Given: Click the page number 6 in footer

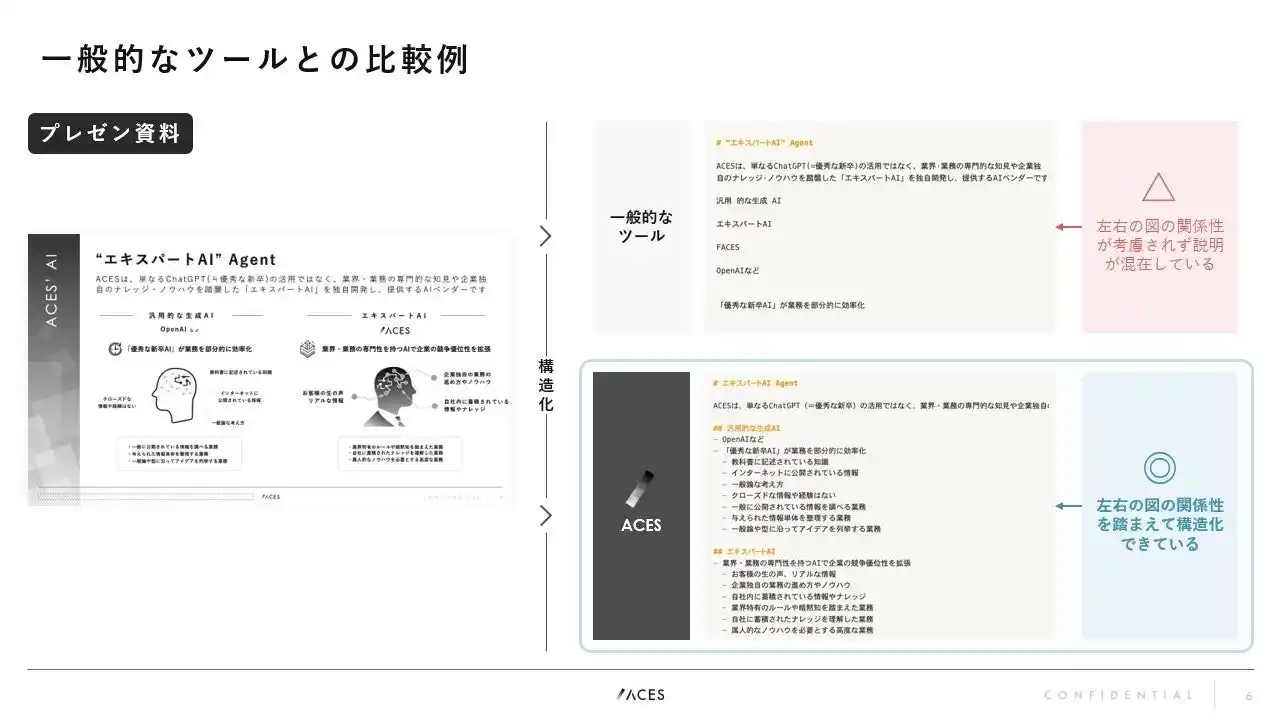Looking at the screenshot, I should pos(1249,695).
